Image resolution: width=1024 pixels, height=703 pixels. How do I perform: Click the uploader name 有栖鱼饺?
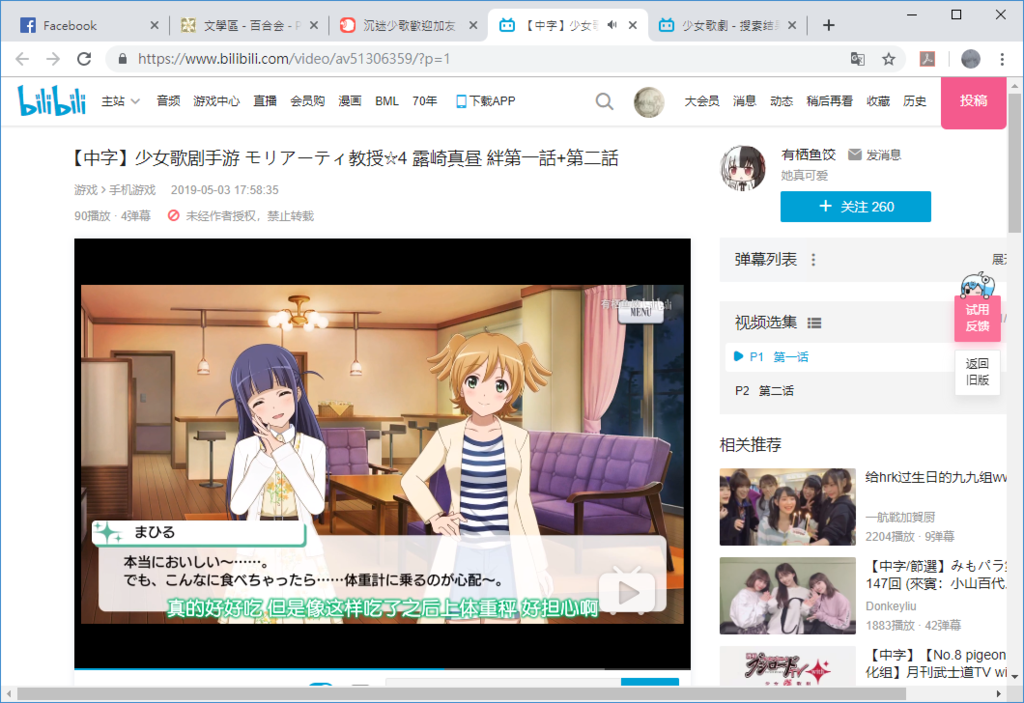[808, 155]
